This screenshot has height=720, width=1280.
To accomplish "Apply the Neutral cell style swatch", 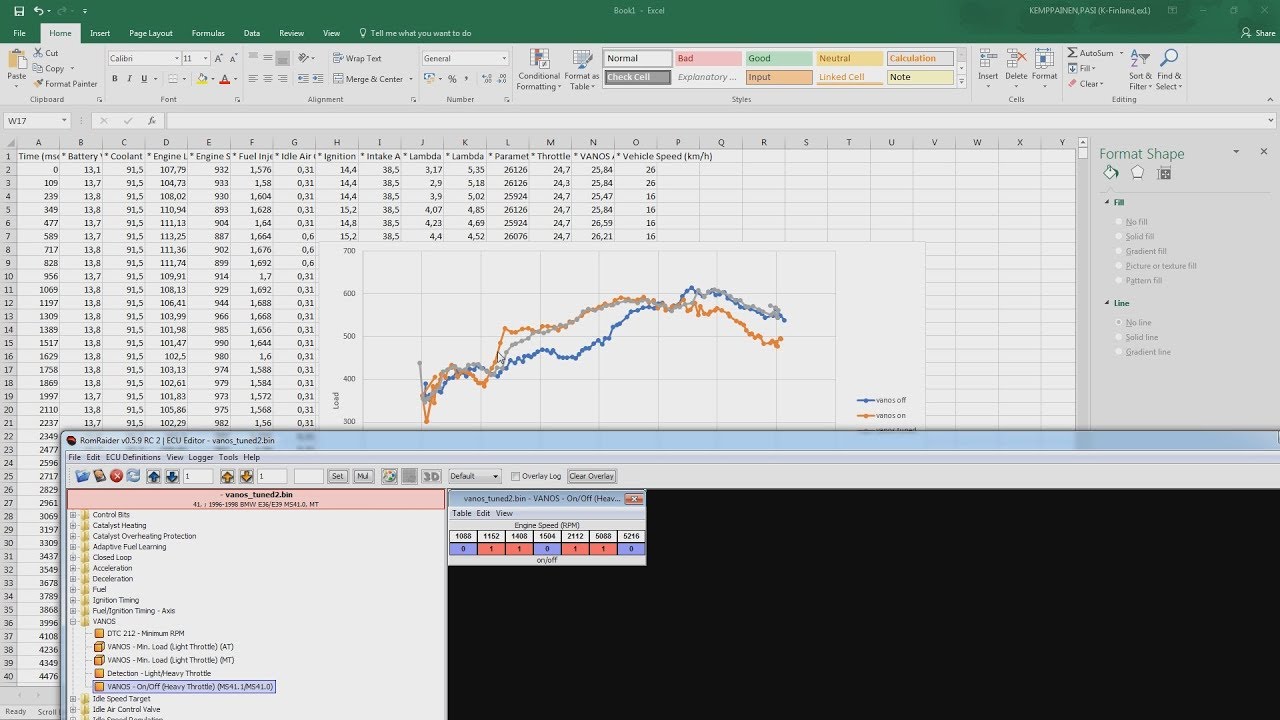I will (x=849, y=58).
